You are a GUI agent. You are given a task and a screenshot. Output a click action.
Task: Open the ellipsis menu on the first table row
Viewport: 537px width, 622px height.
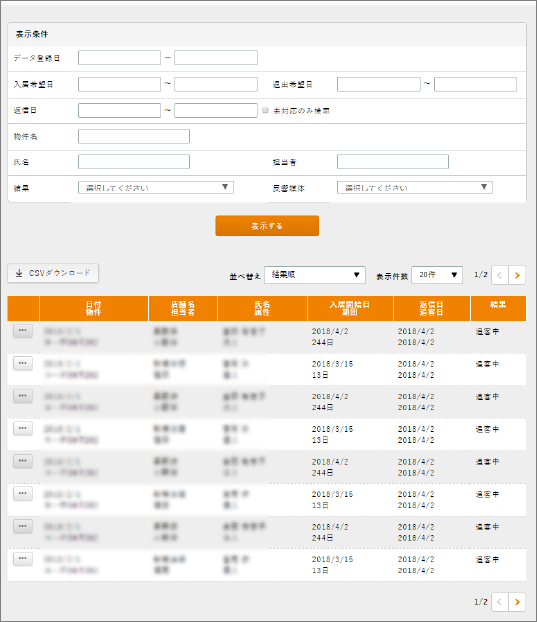pyautogui.click(x=23, y=331)
